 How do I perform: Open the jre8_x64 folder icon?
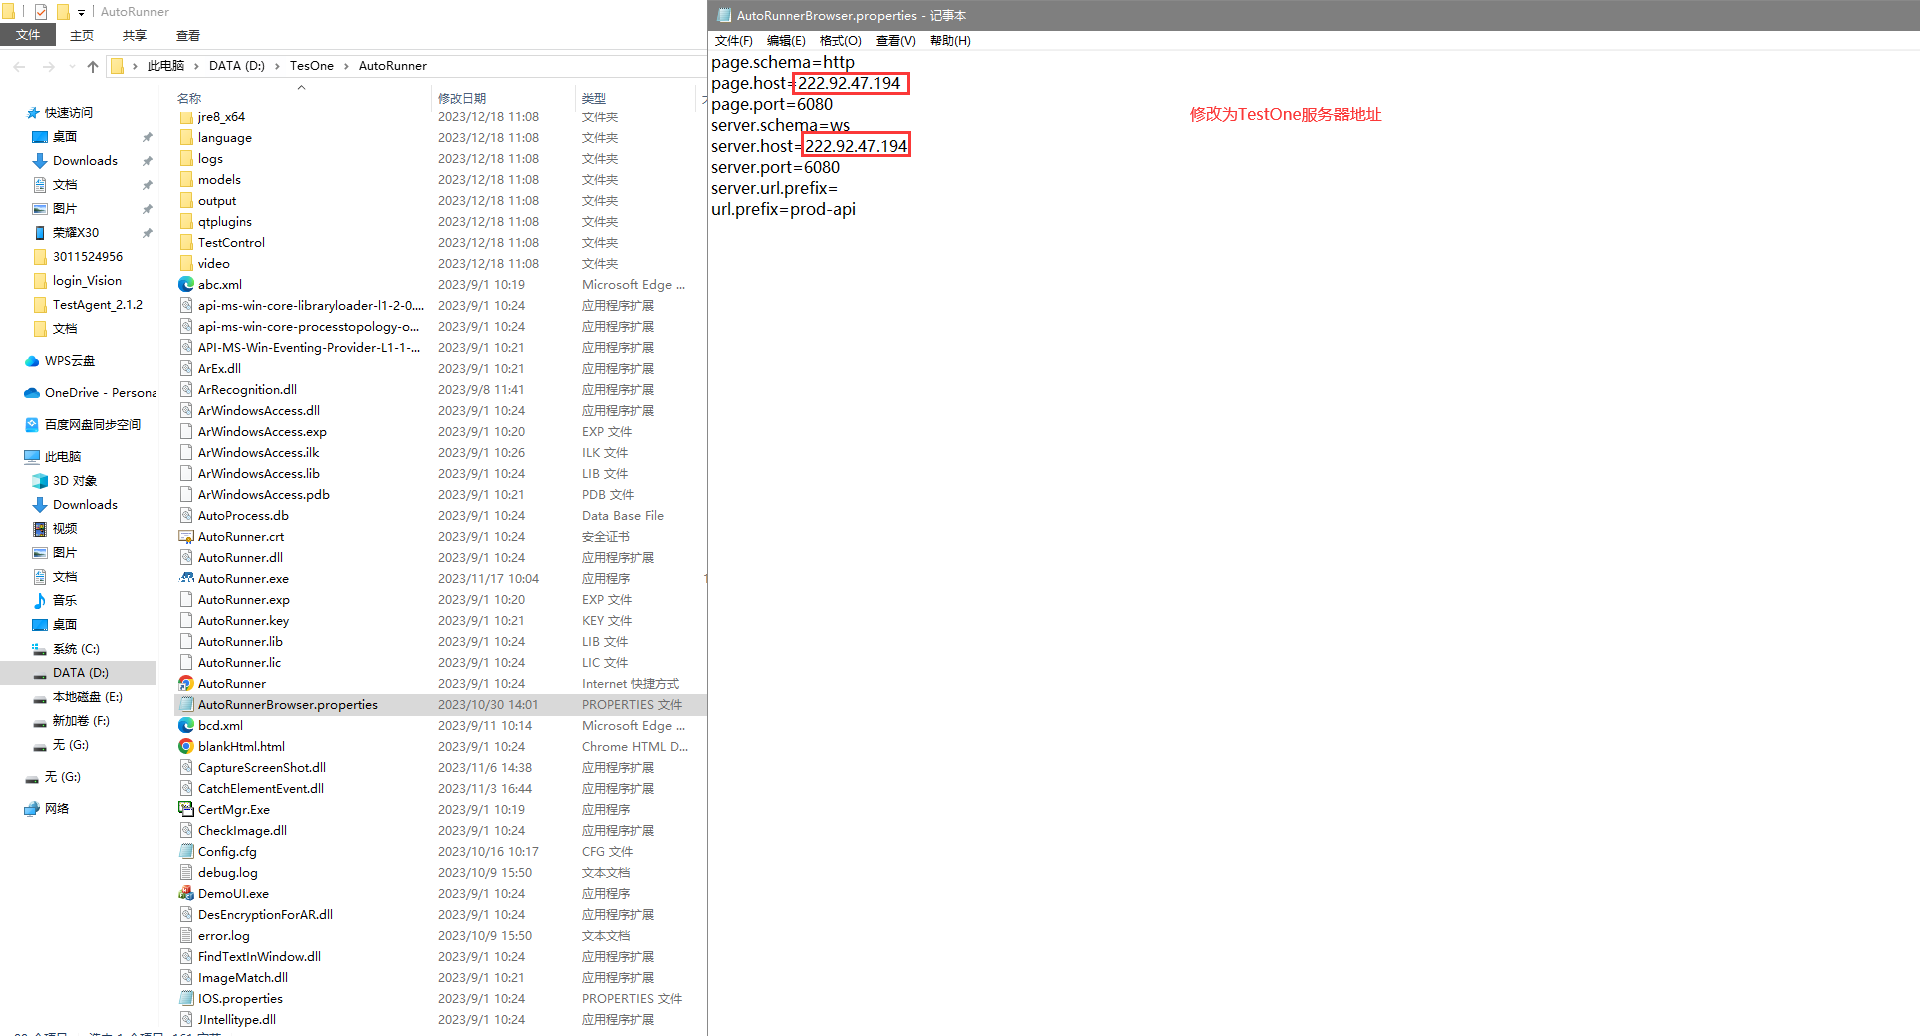point(186,117)
